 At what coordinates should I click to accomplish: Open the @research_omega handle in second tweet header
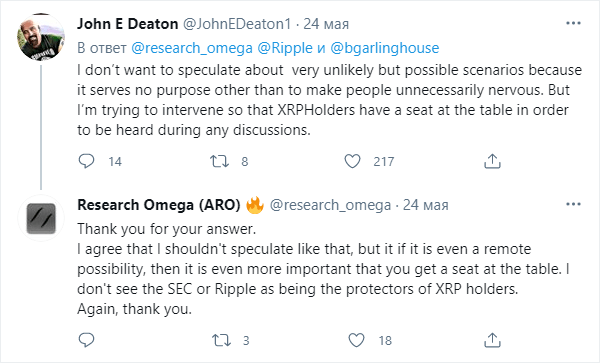click(x=330, y=205)
